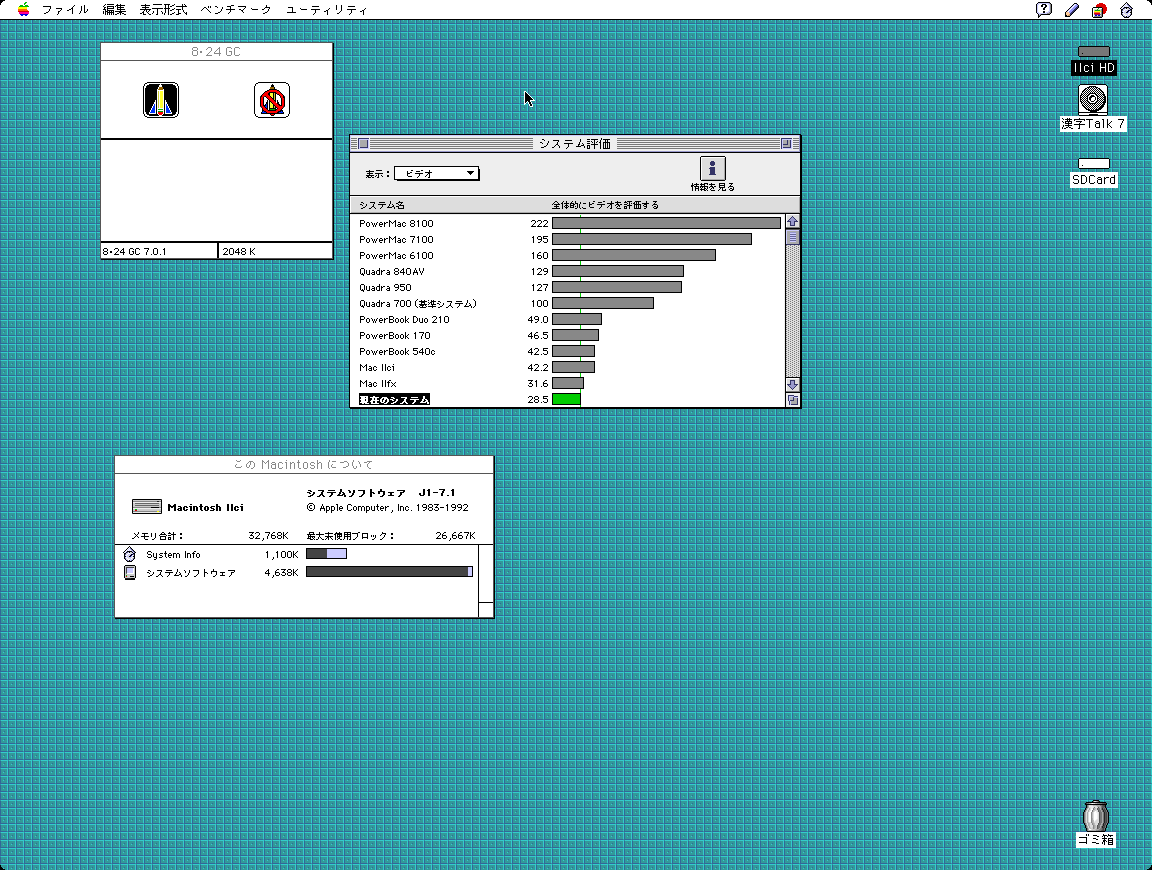Image resolution: width=1152 pixels, height=870 pixels.
Task: Click the 28.5 score value
Action: (538, 400)
